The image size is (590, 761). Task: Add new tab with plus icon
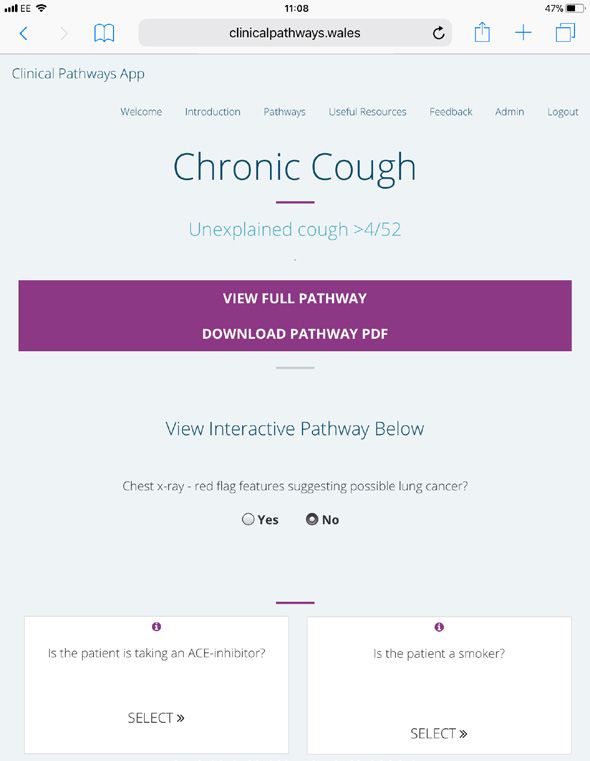coord(523,33)
